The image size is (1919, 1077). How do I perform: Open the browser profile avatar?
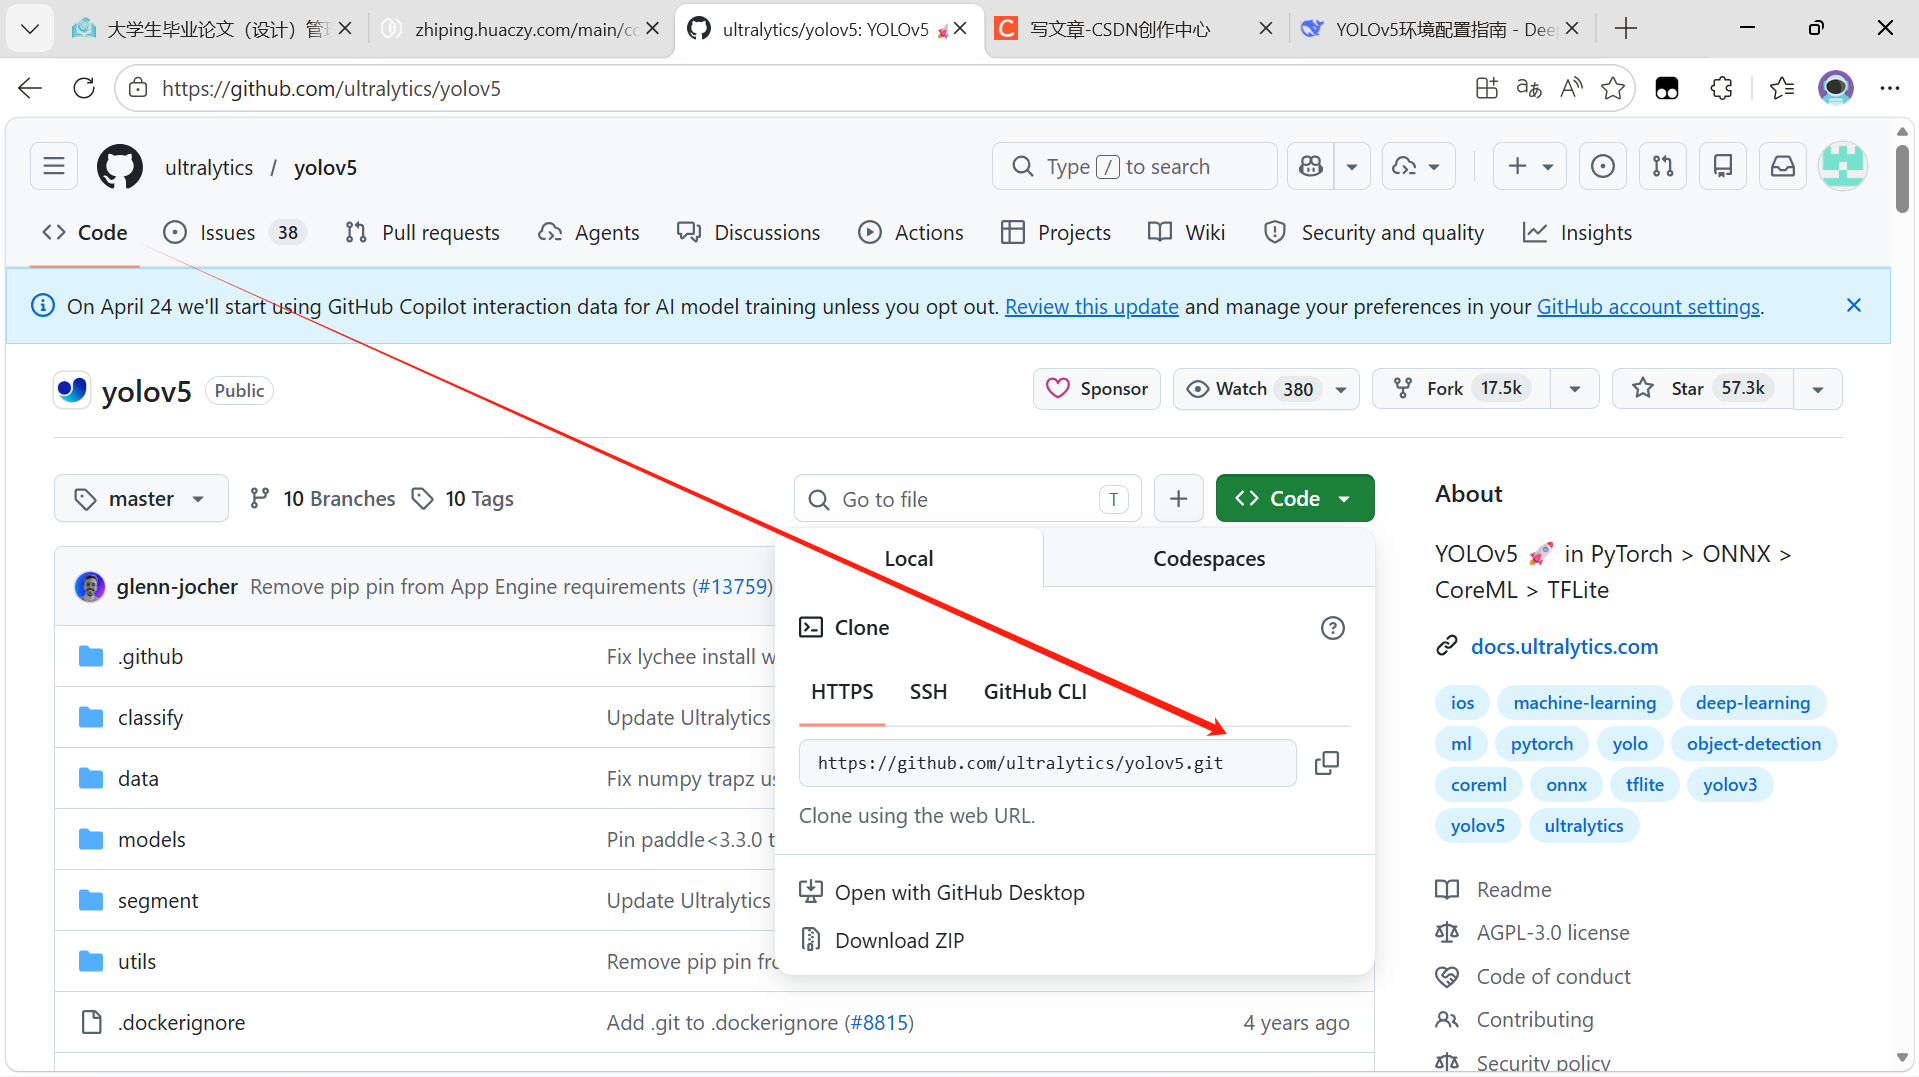1835,88
